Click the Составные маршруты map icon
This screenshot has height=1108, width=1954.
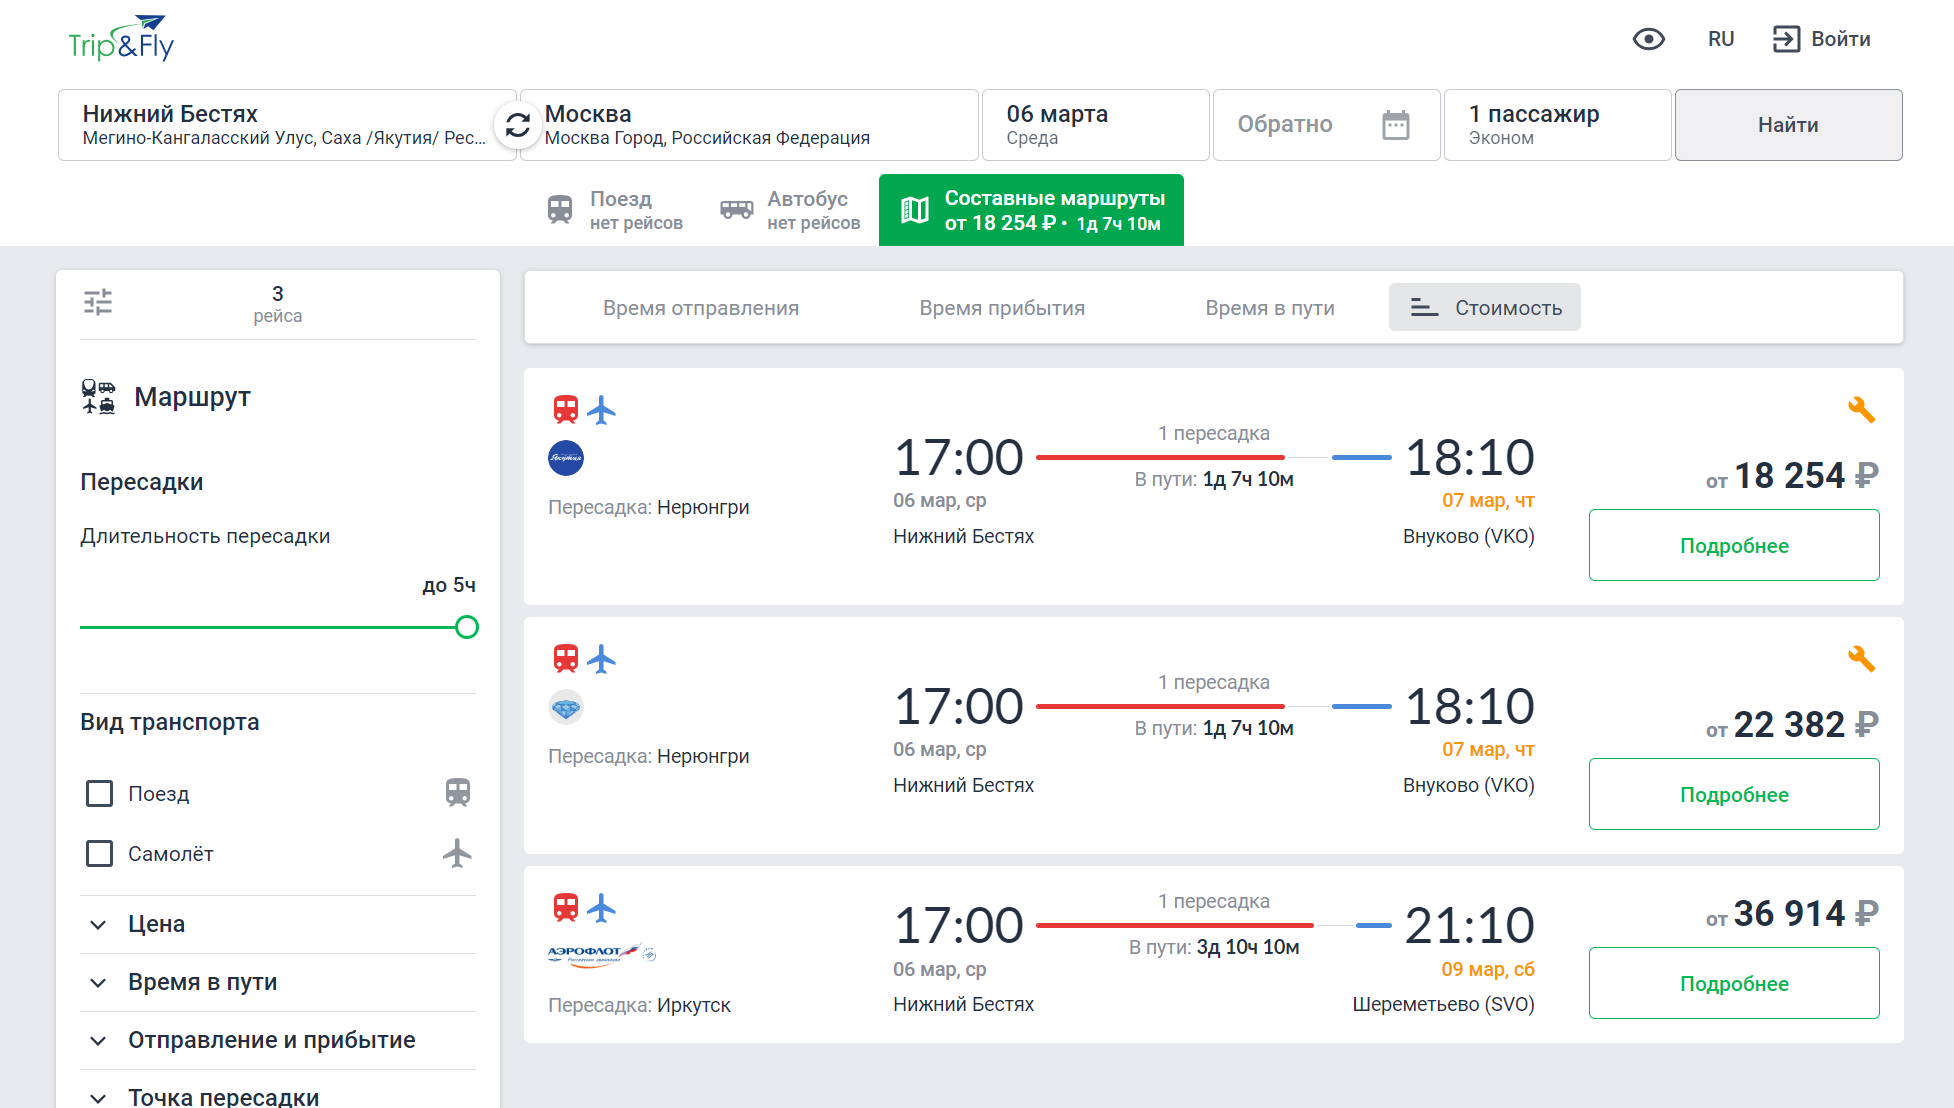(915, 209)
